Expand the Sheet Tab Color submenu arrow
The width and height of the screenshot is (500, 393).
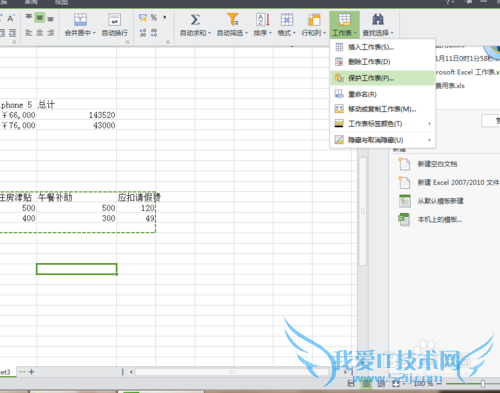pyautogui.click(x=429, y=124)
